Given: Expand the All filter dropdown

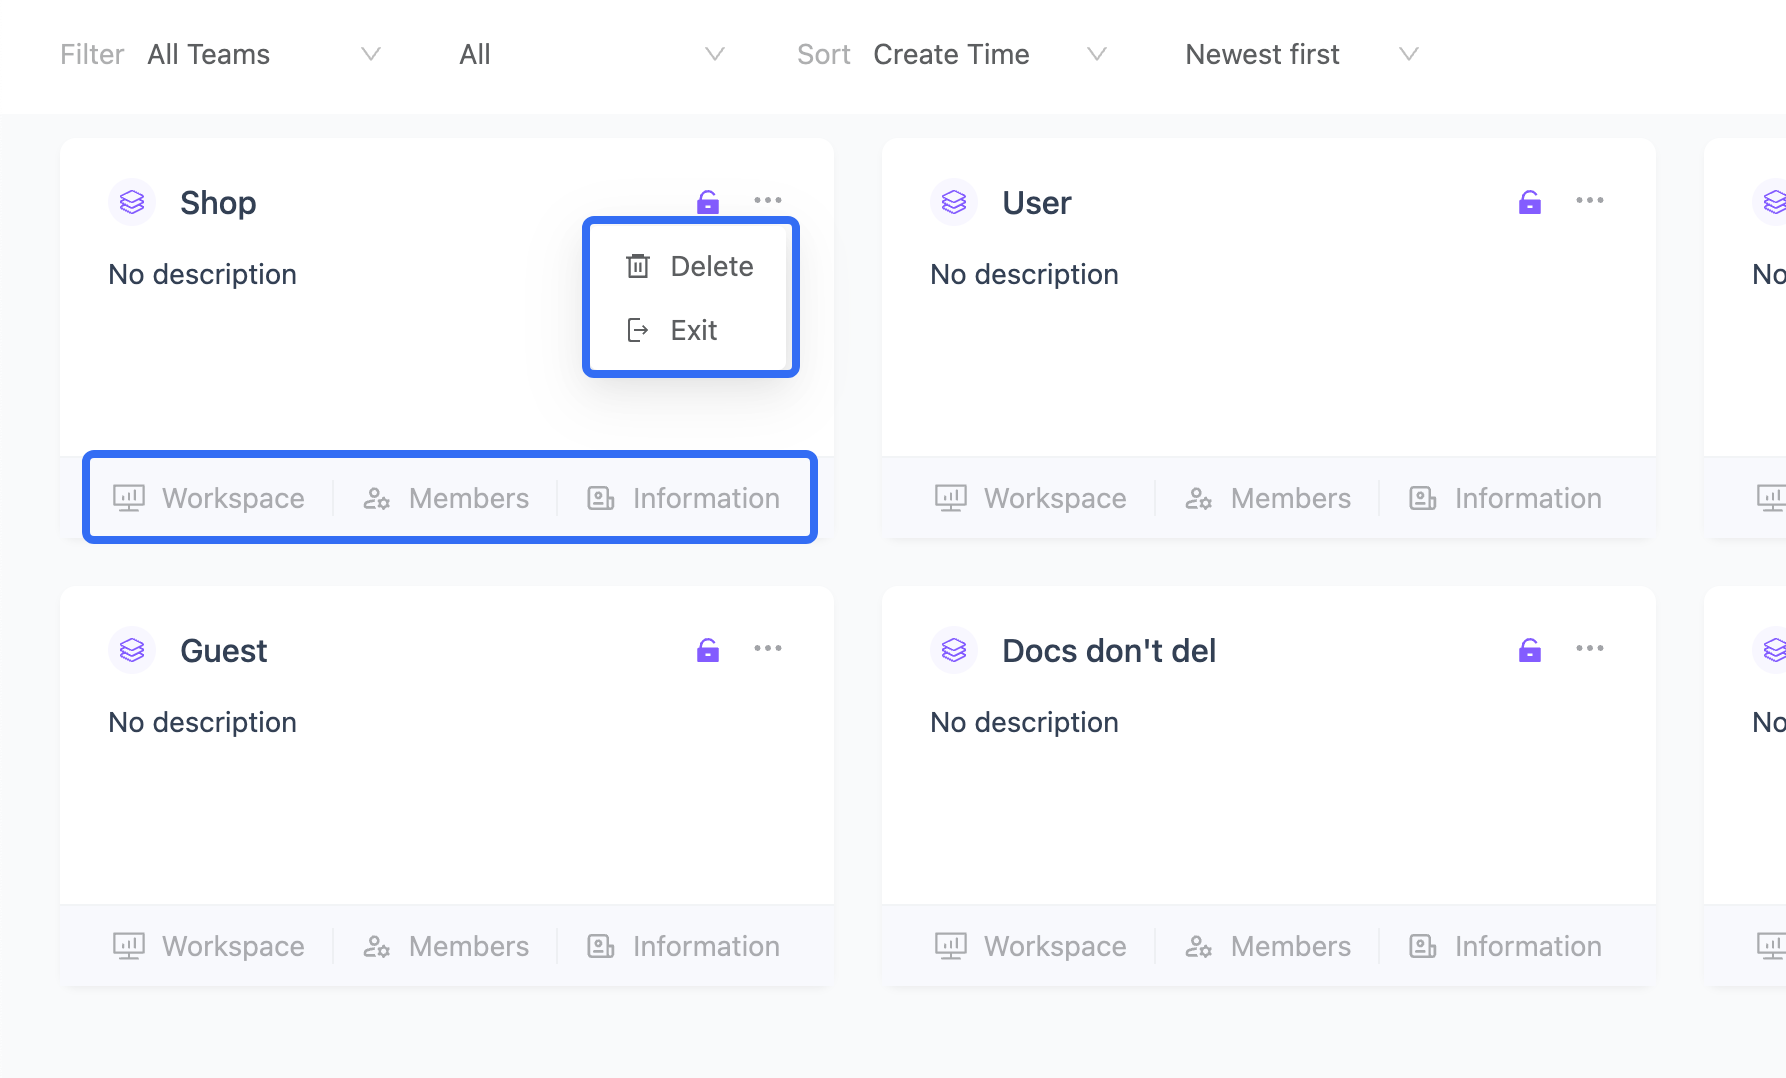Looking at the screenshot, I should [x=591, y=54].
